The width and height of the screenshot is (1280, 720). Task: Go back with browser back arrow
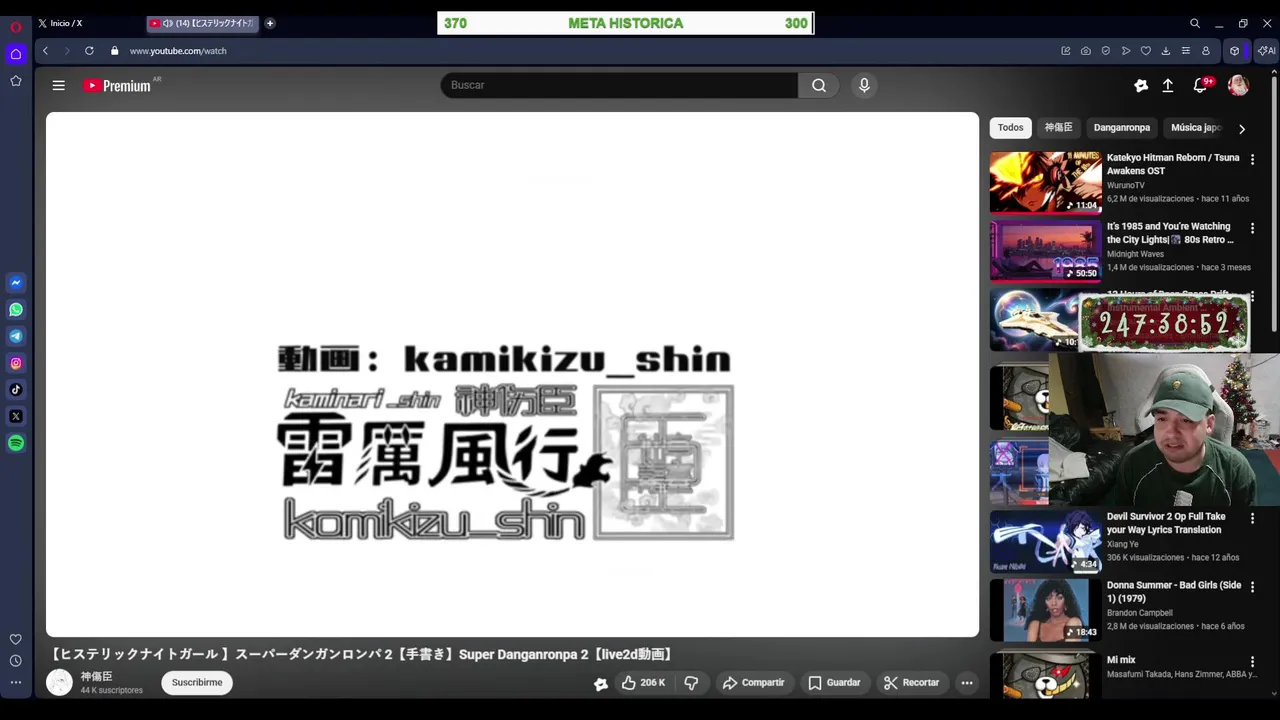click(x=45, y=51)
